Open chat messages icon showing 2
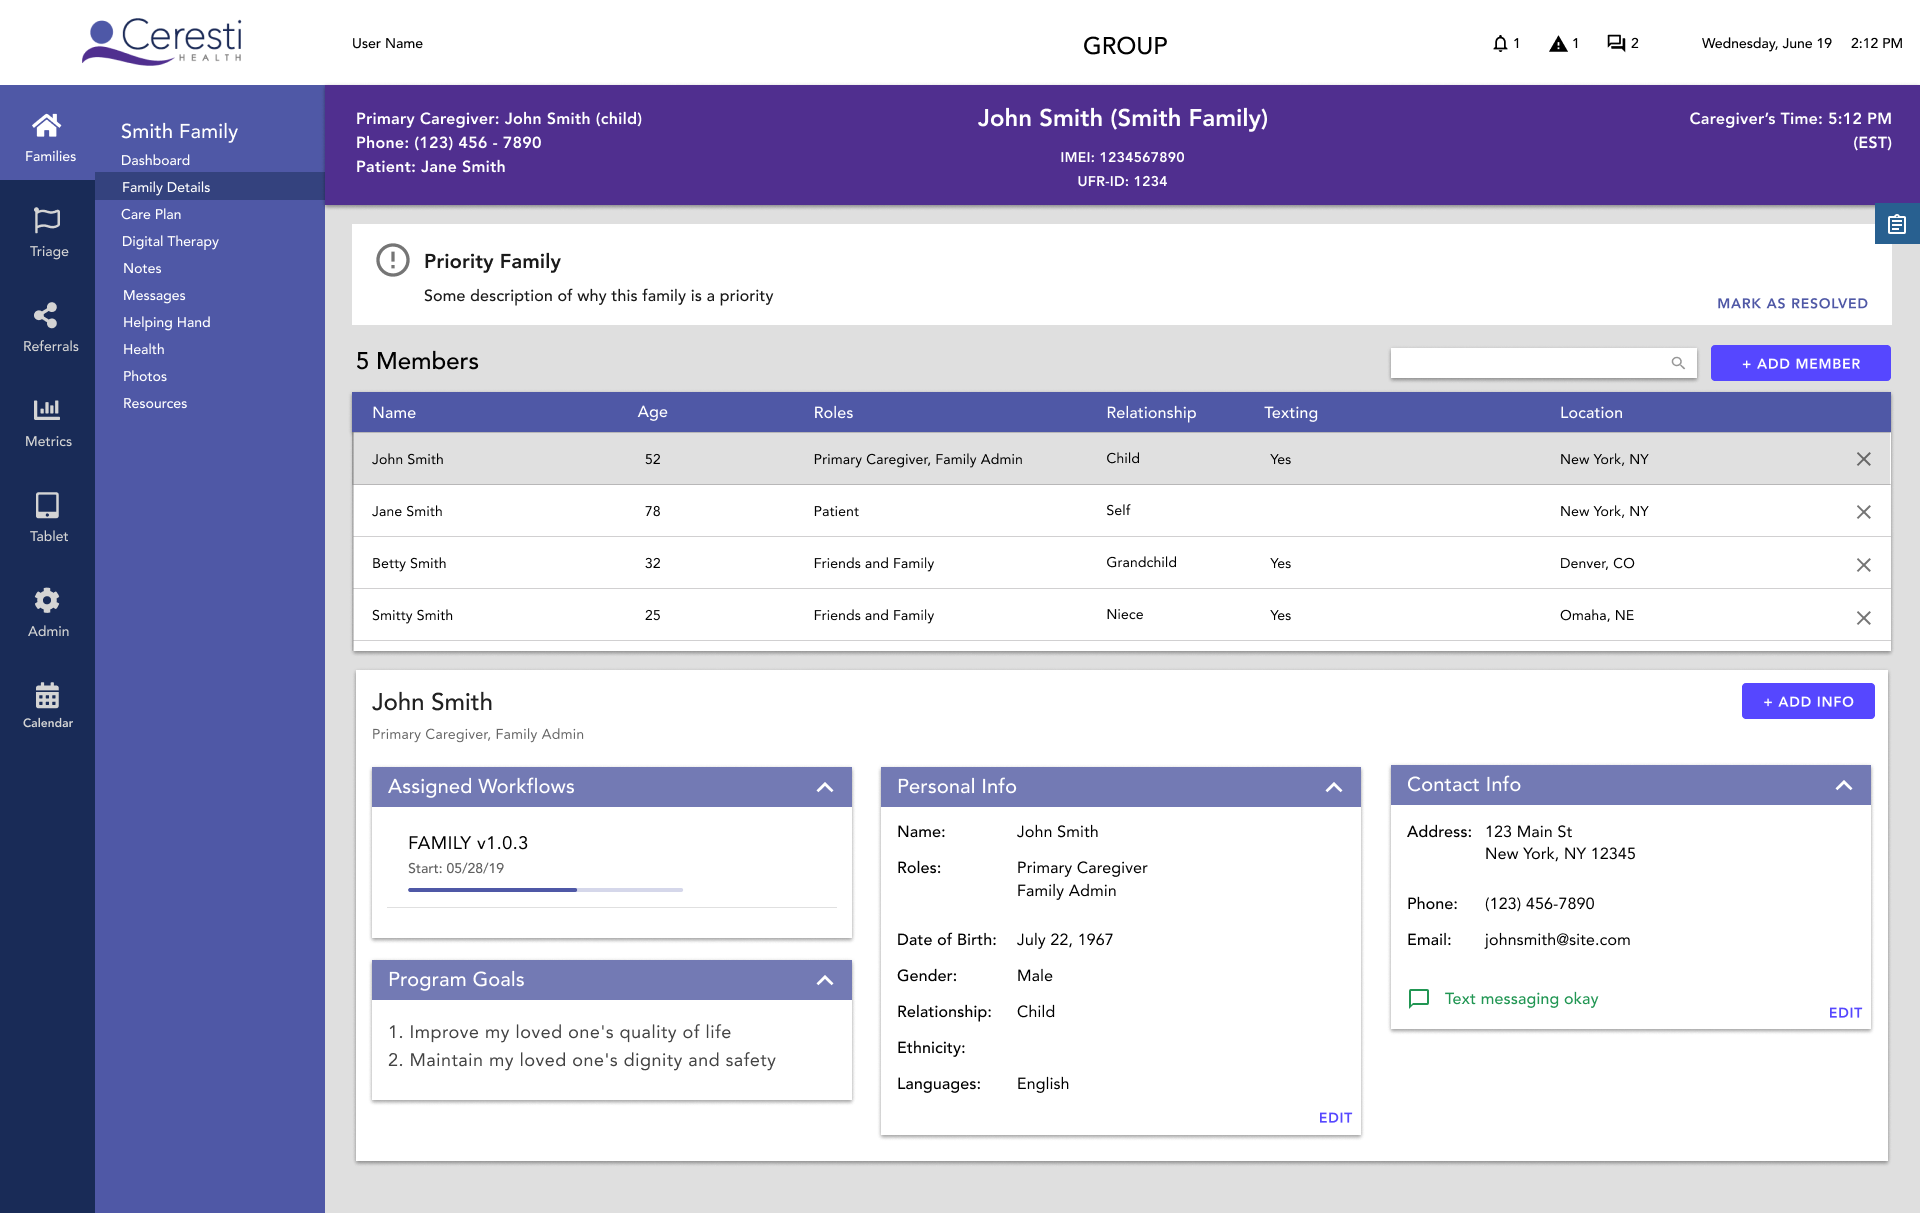1920x1213 pixels. coord(1616,43)
